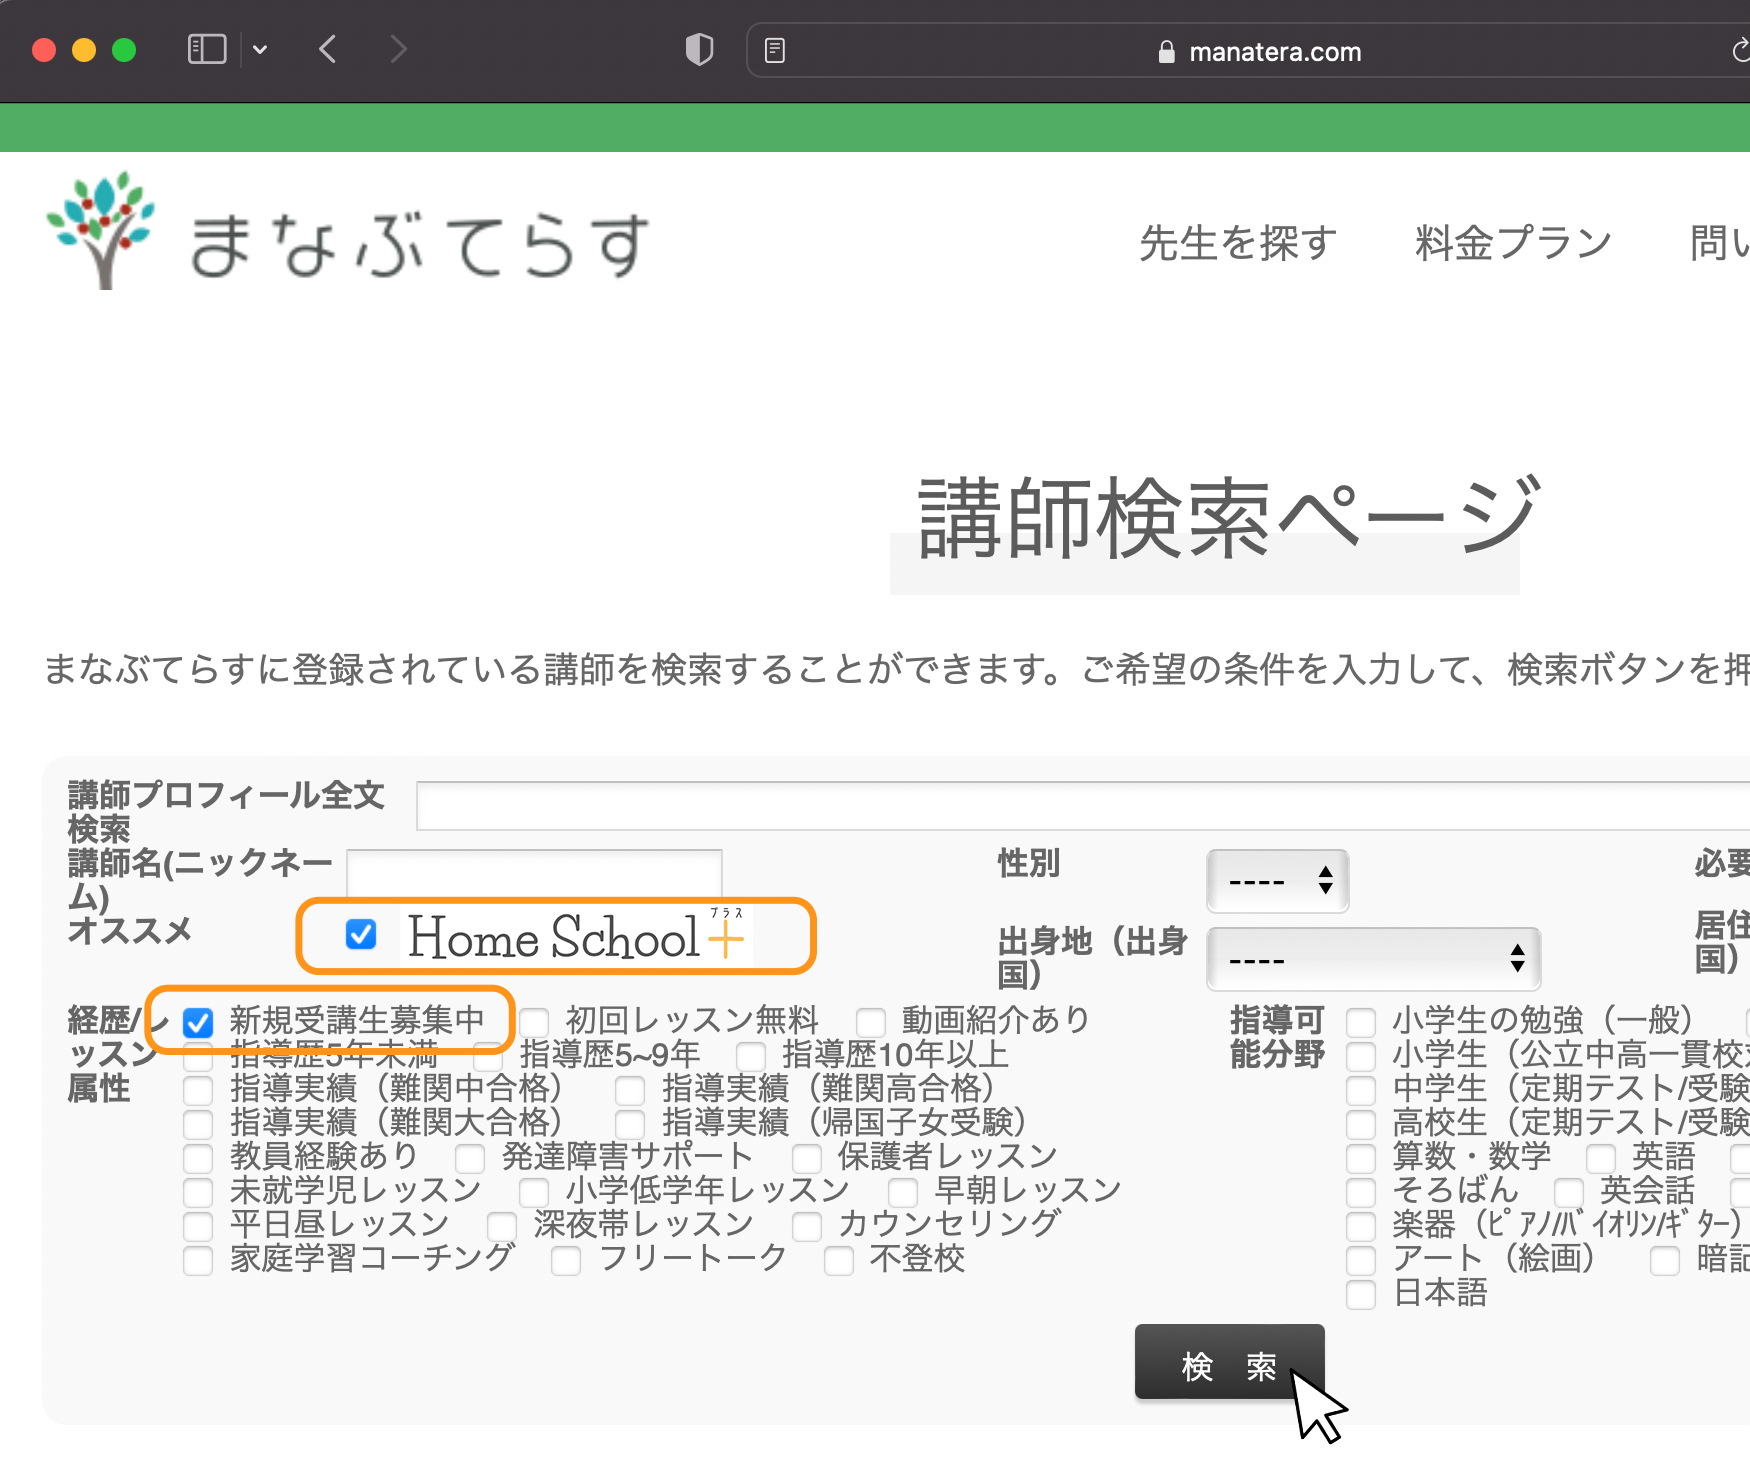Viewport: 1750px width, 1465px height.
Task: Click the privacy shield icon in the toolbar
Action: (700, 49)
